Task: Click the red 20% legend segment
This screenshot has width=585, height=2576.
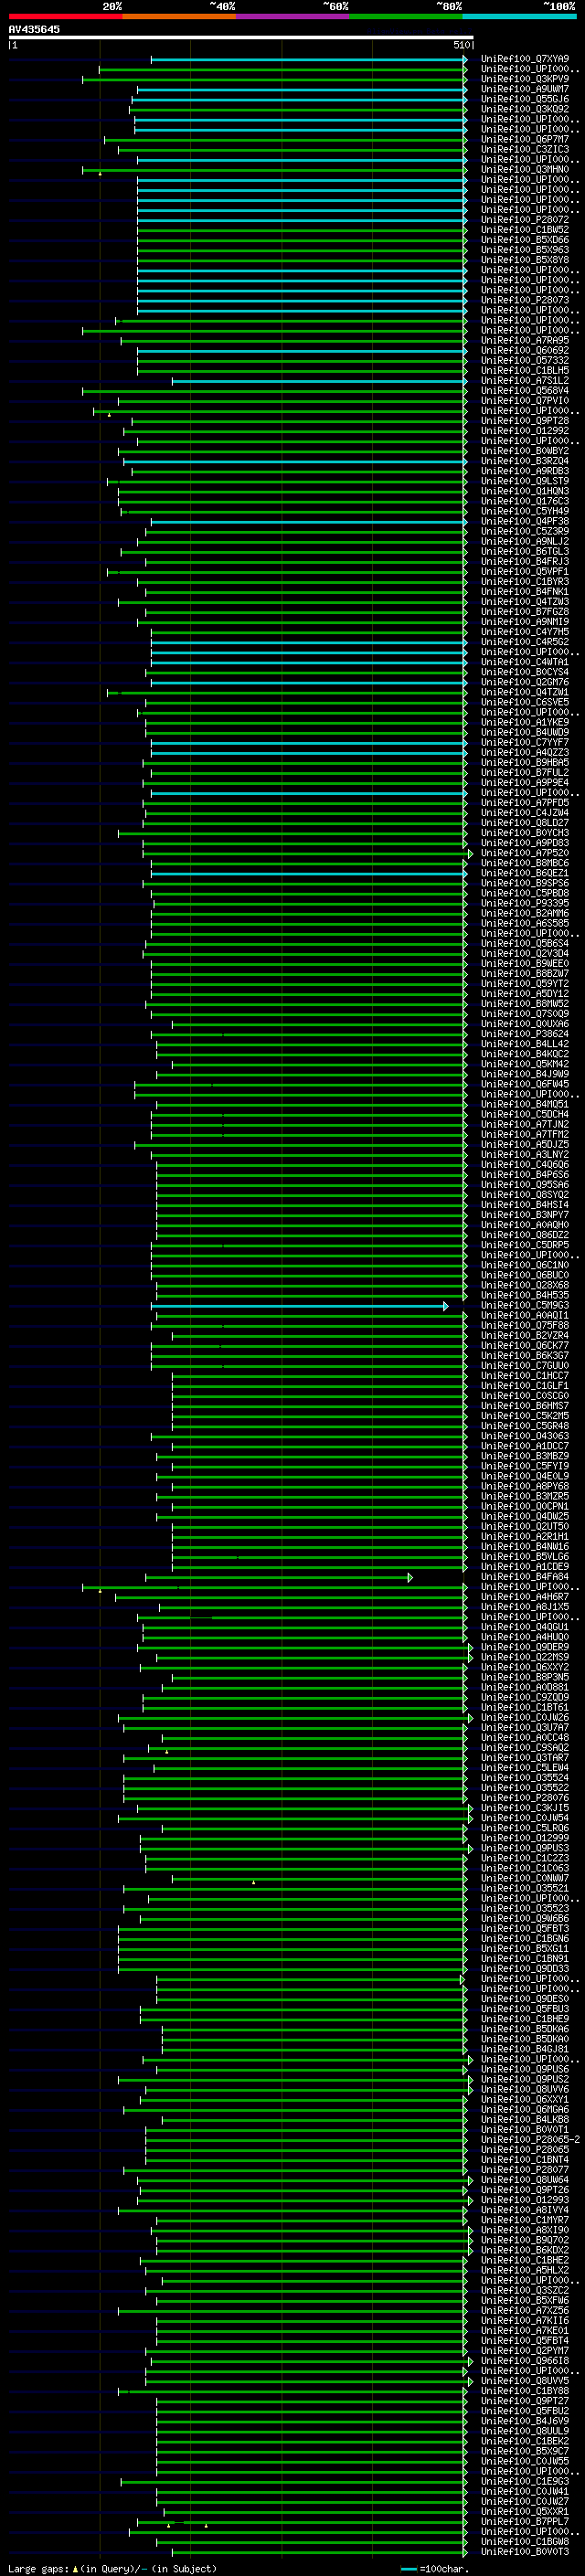Action: click(x=66, y=16)
